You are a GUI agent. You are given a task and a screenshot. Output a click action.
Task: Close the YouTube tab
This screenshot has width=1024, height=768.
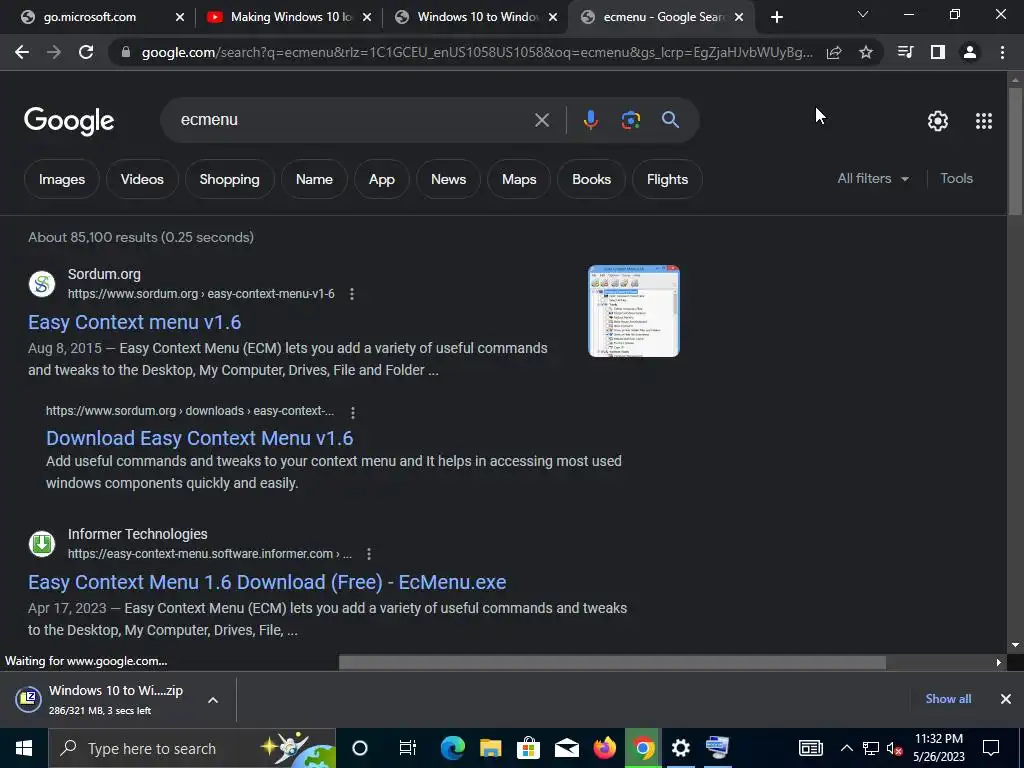click(x=367, y=18)
